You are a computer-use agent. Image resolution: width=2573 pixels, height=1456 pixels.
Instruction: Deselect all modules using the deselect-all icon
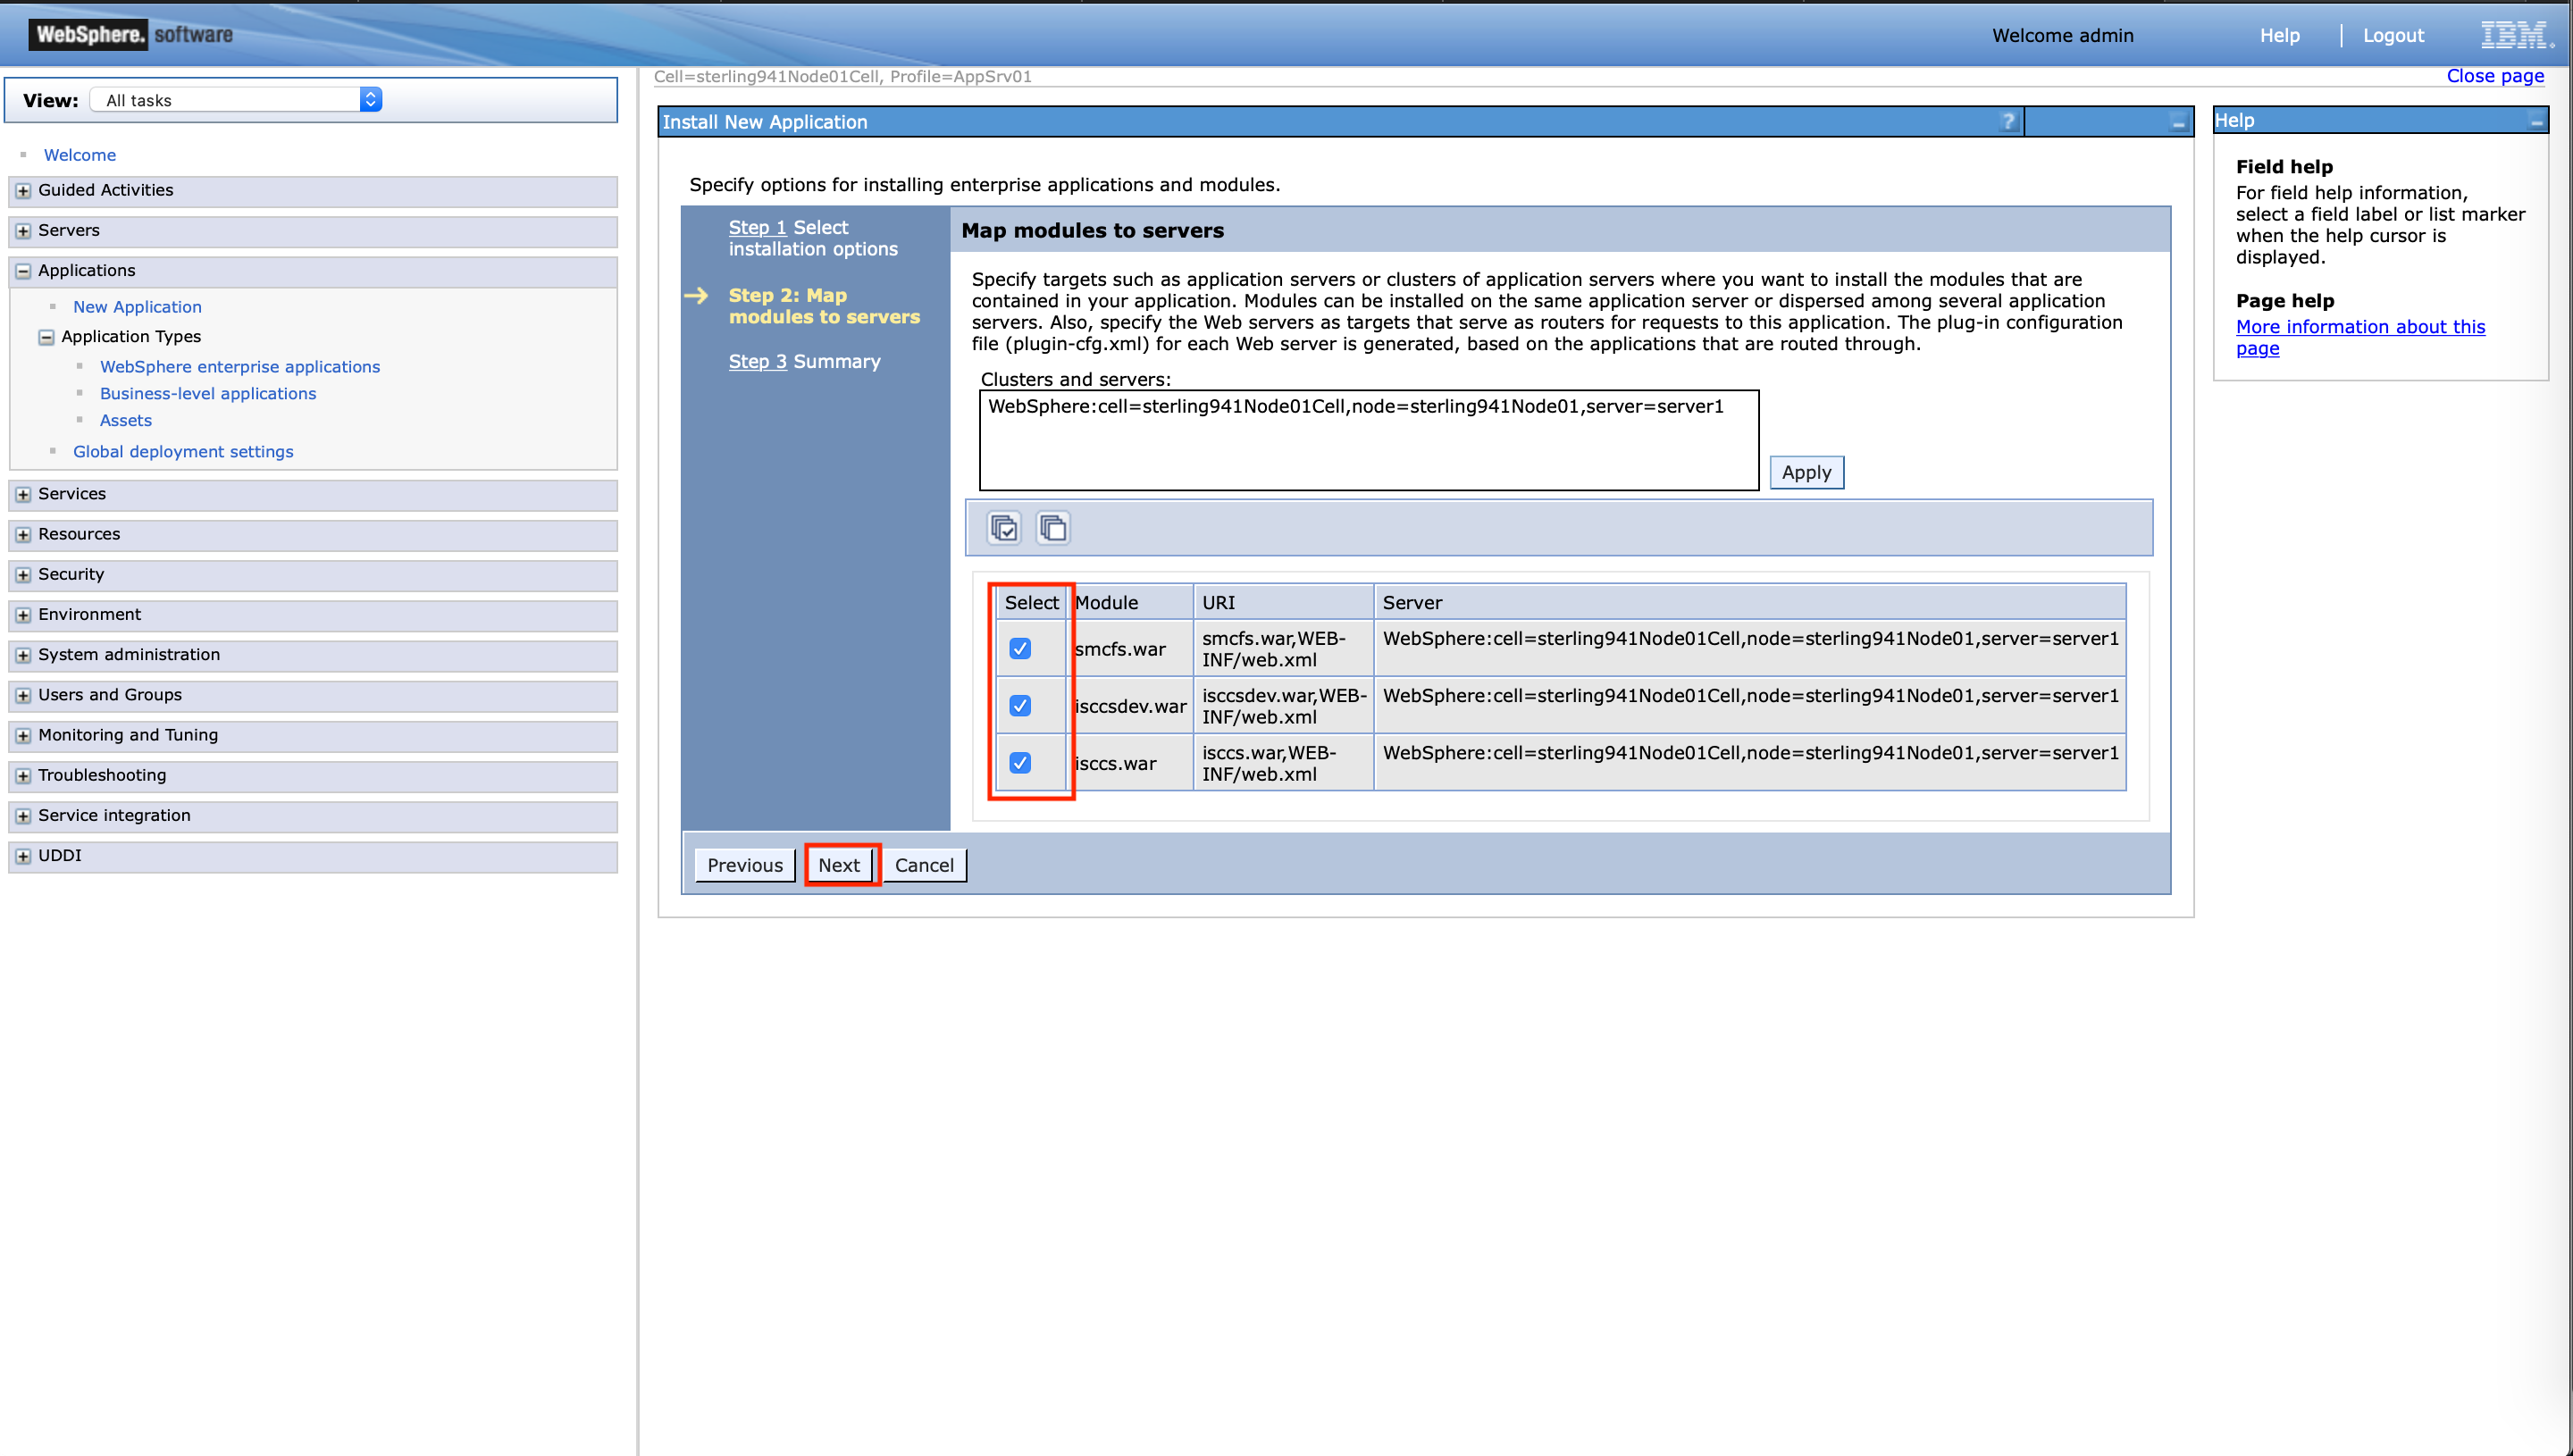click(x=1052, y=528)
